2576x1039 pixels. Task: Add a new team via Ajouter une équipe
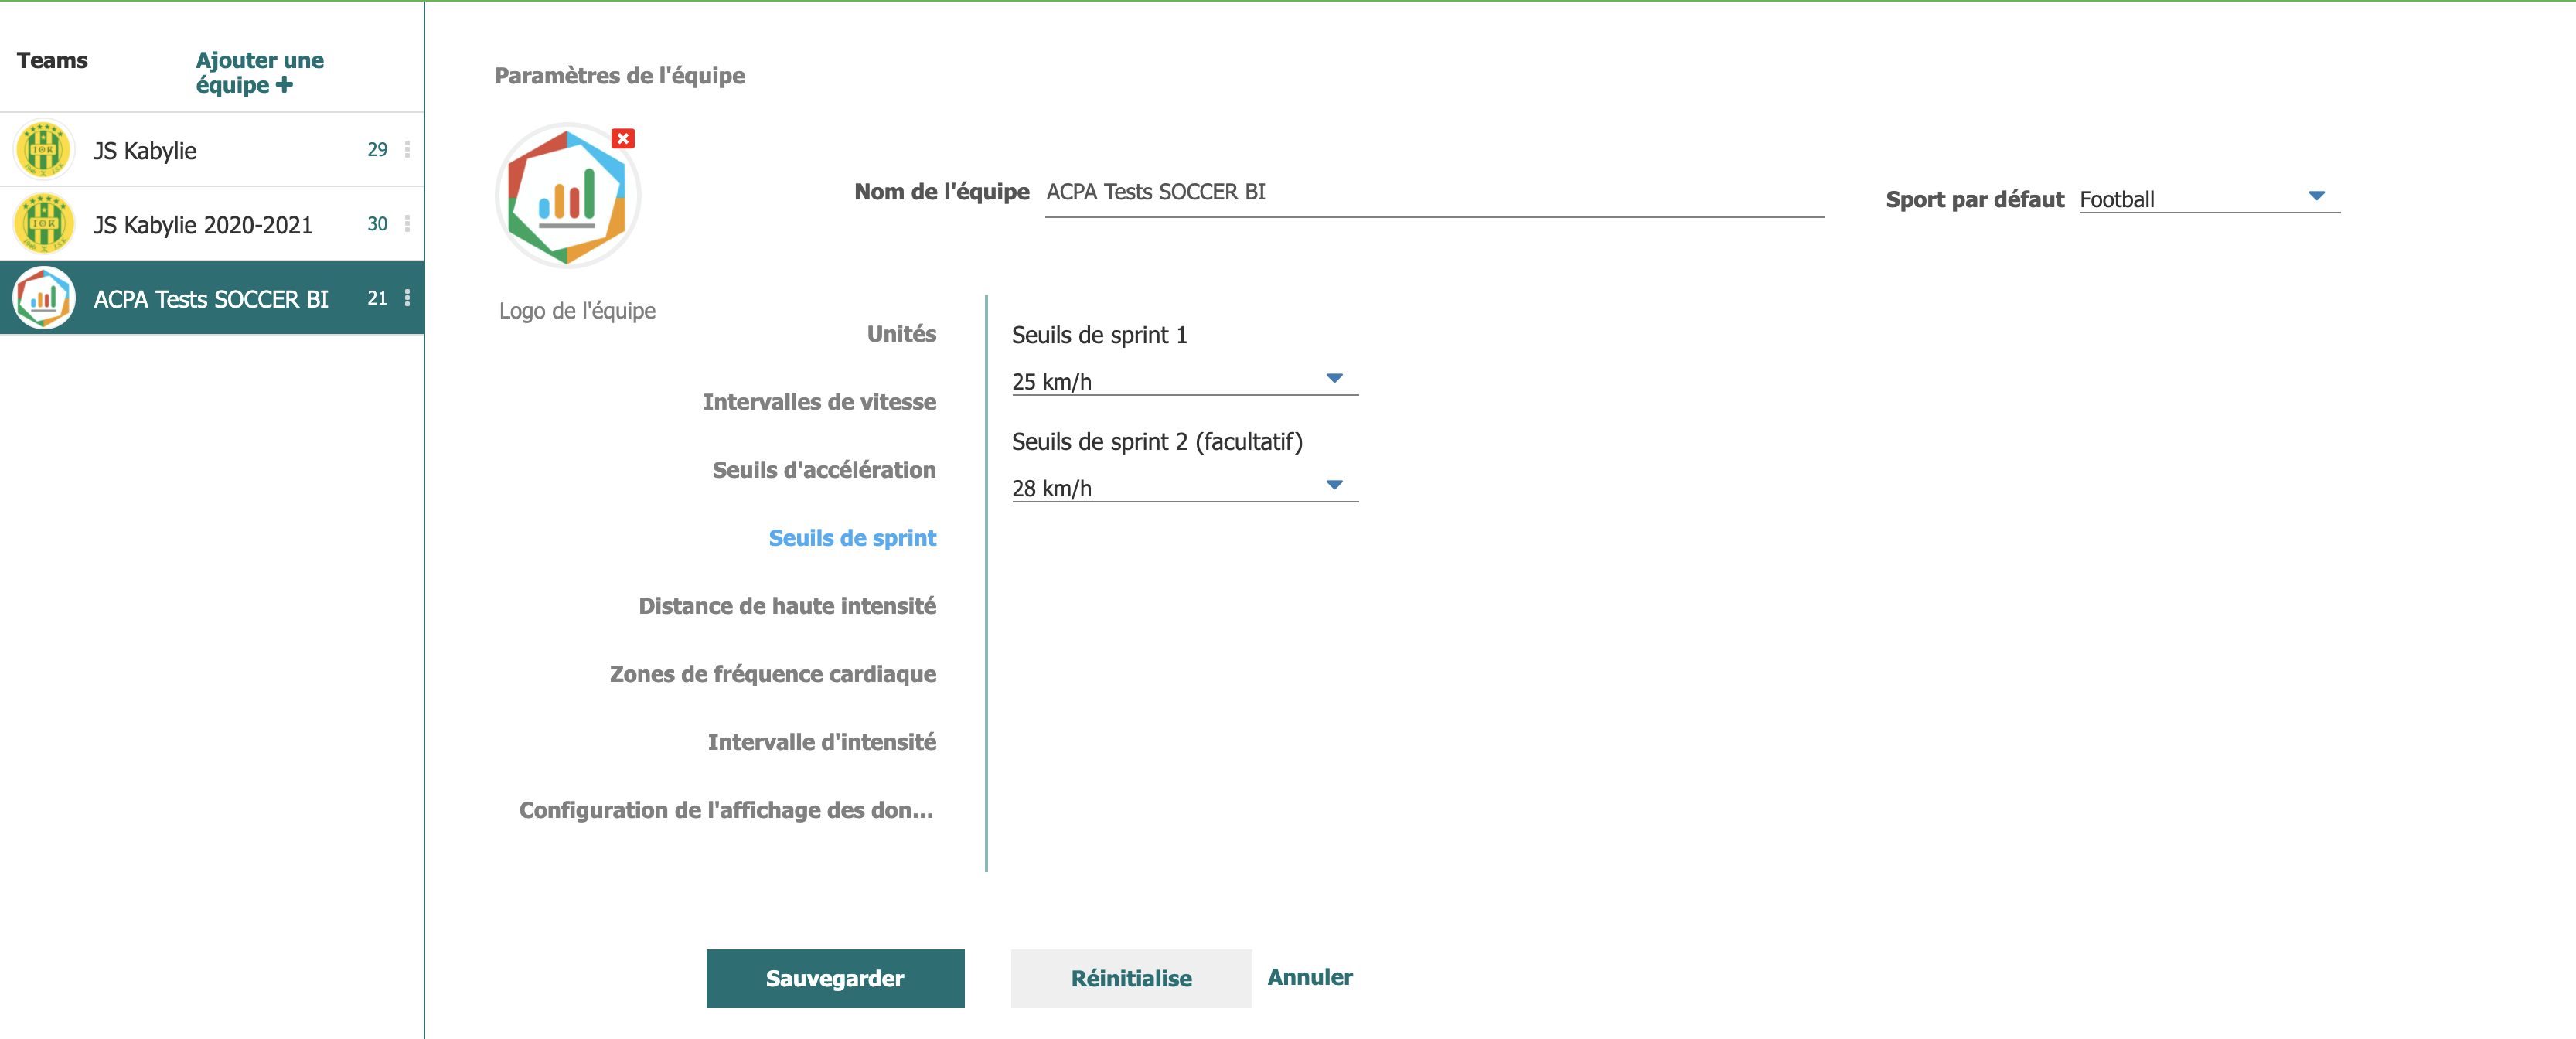pyautogui.click(x=259, y=72)
